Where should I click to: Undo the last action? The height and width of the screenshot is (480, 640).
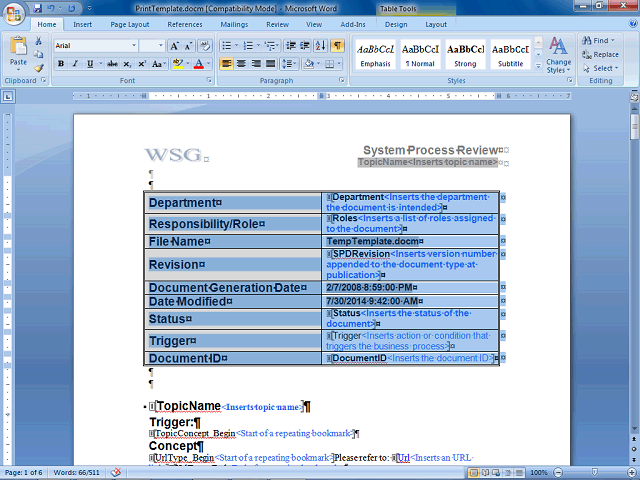[51, 8]
